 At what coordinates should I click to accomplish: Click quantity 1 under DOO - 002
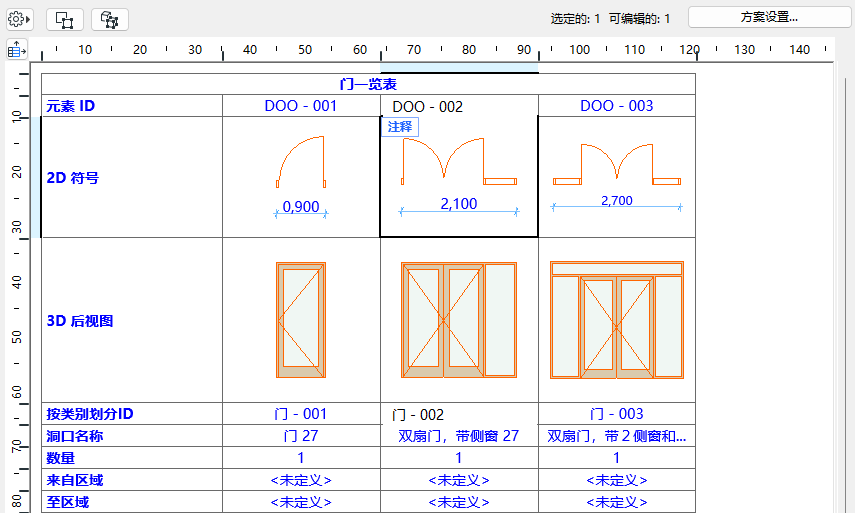pyautogui.click(x=459, y=458)
